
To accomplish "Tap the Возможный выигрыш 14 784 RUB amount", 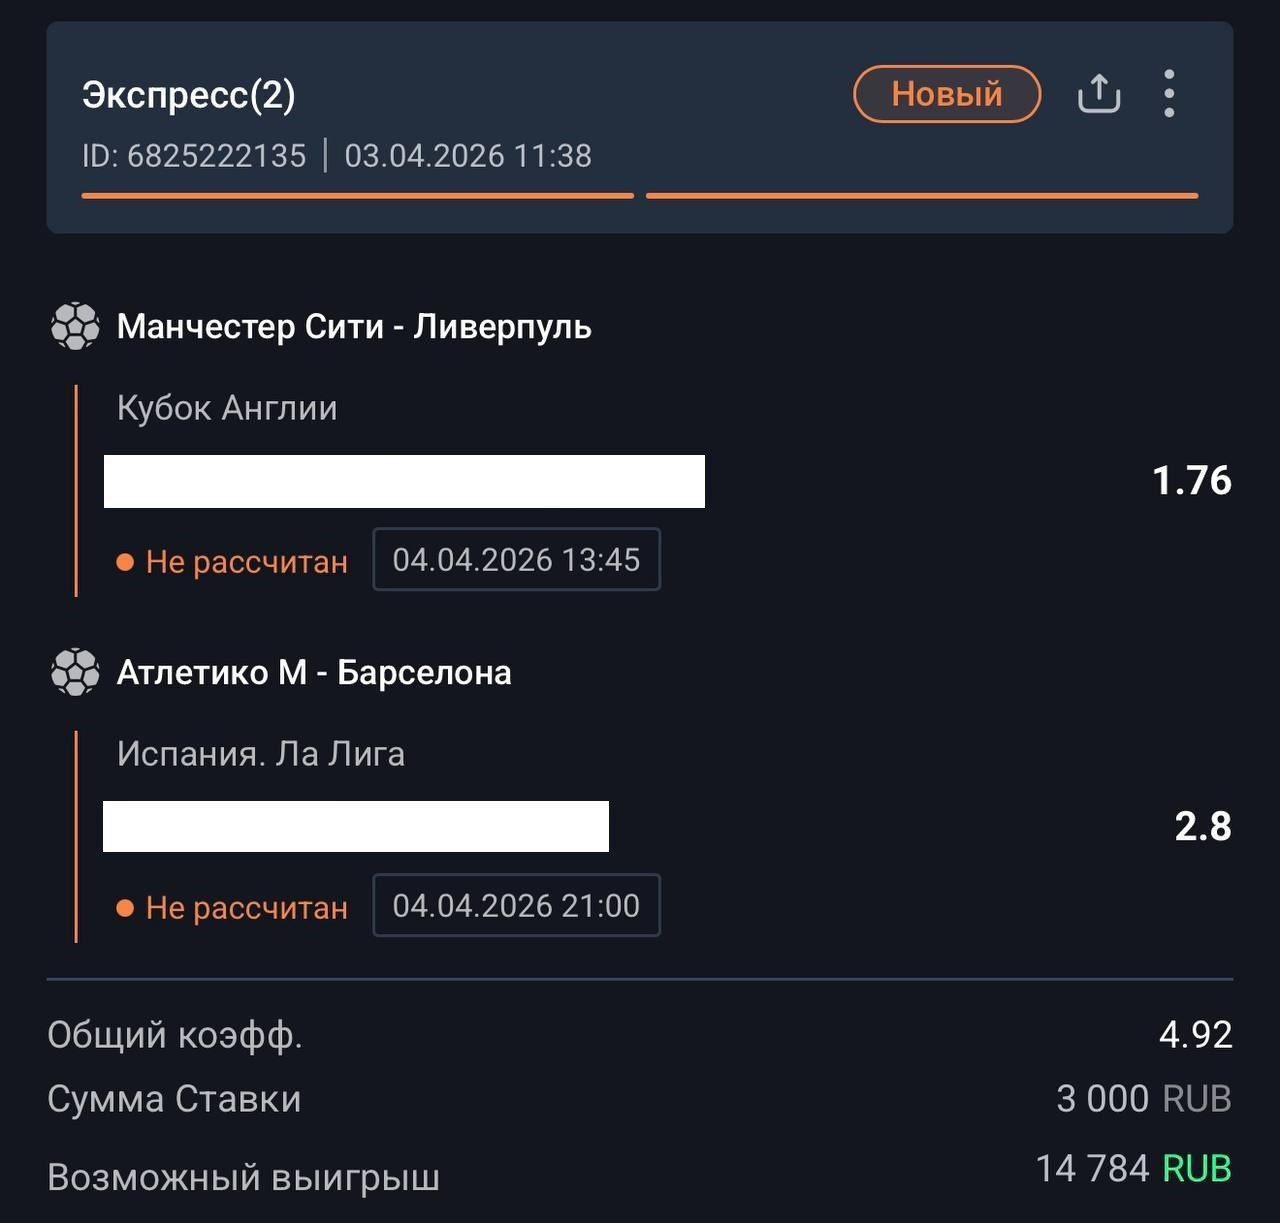I will point(1132,1169).
